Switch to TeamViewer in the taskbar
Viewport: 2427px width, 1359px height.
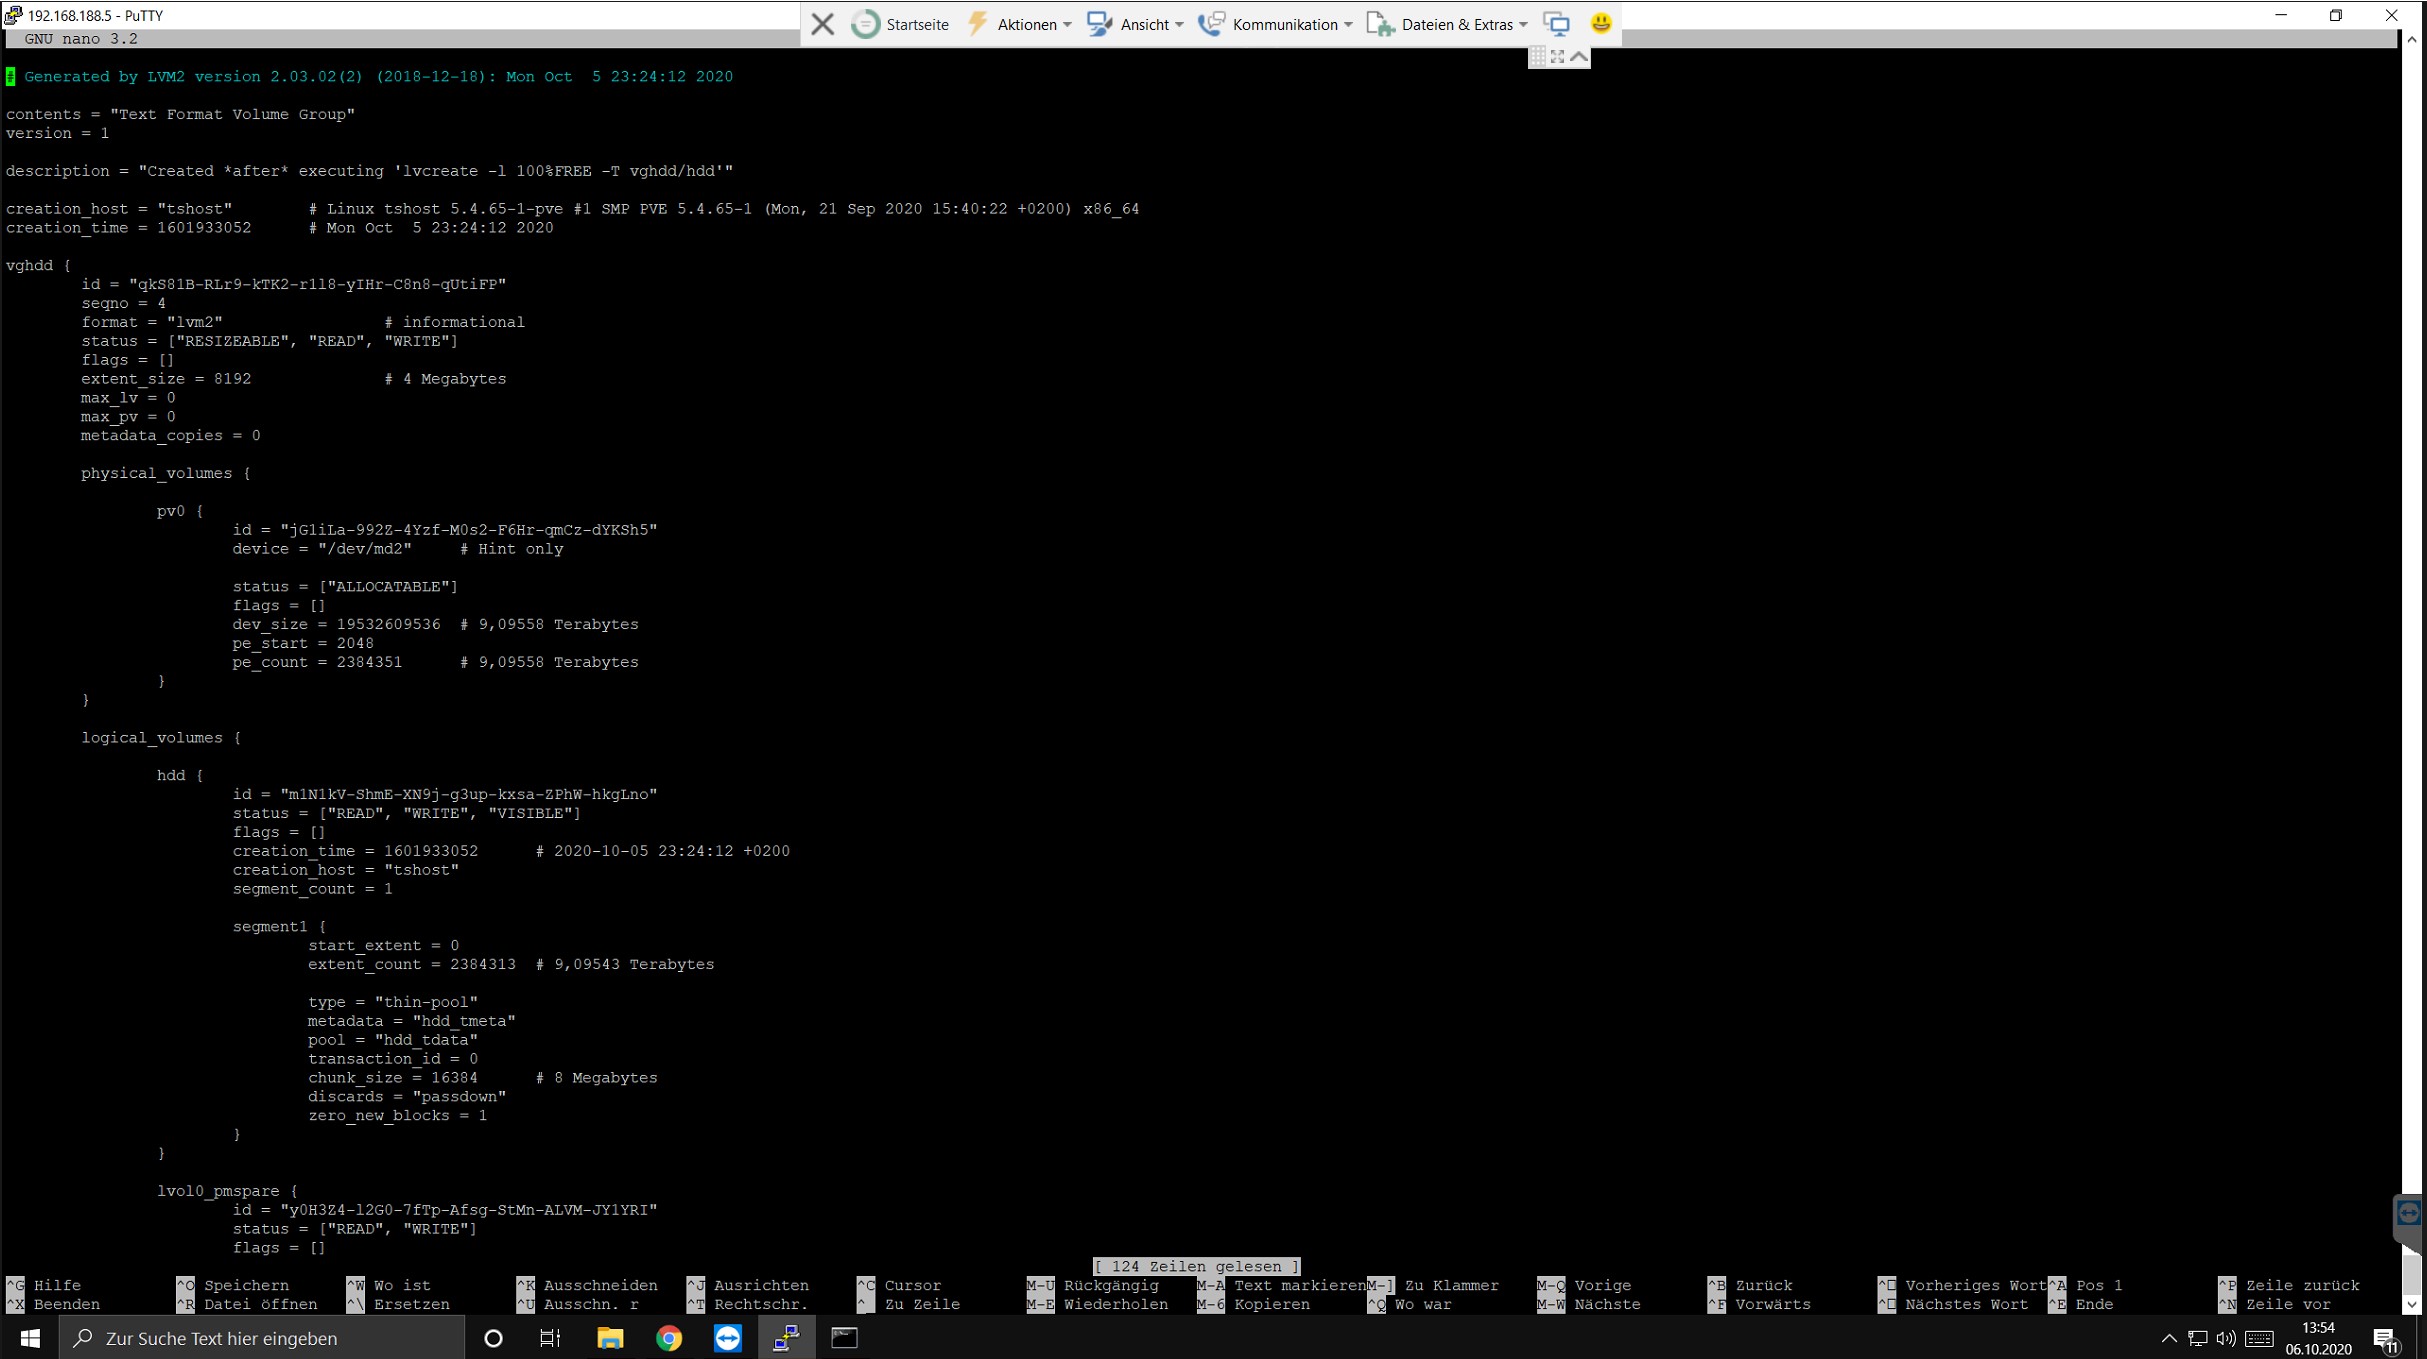point(728,1338)
